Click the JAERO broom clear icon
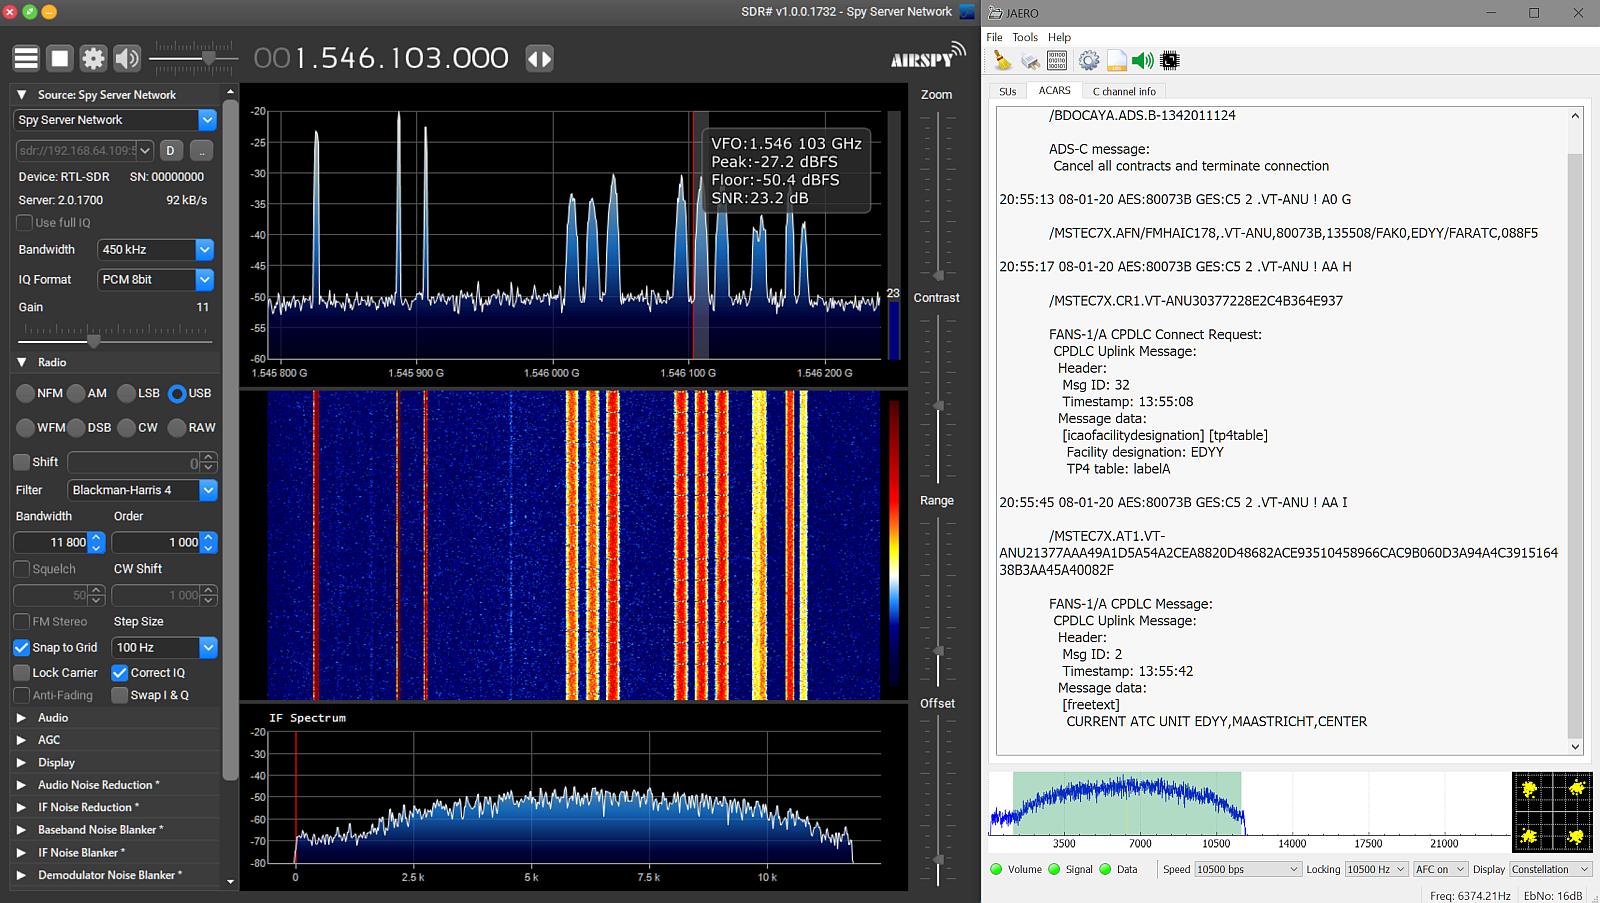The image size is (1600, 903). click(1002, 61)
